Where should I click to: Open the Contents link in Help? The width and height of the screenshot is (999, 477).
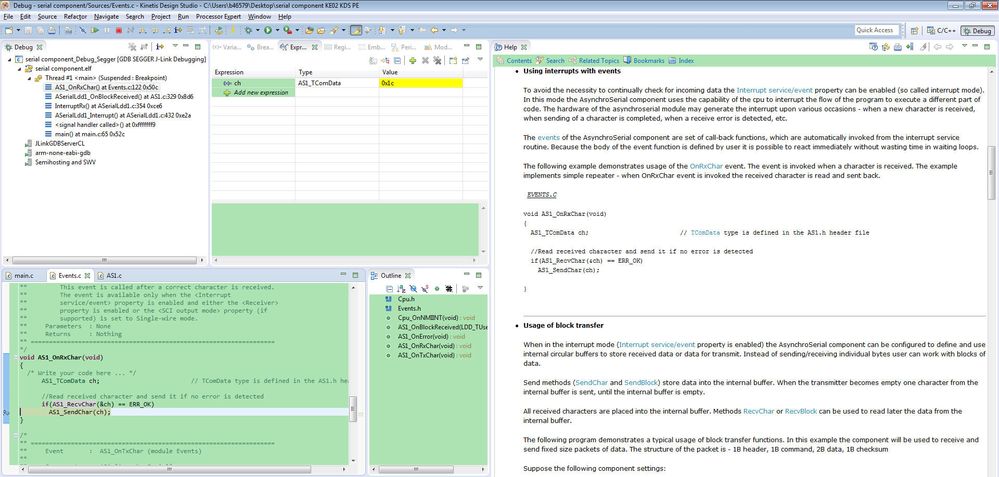(514, 61)
